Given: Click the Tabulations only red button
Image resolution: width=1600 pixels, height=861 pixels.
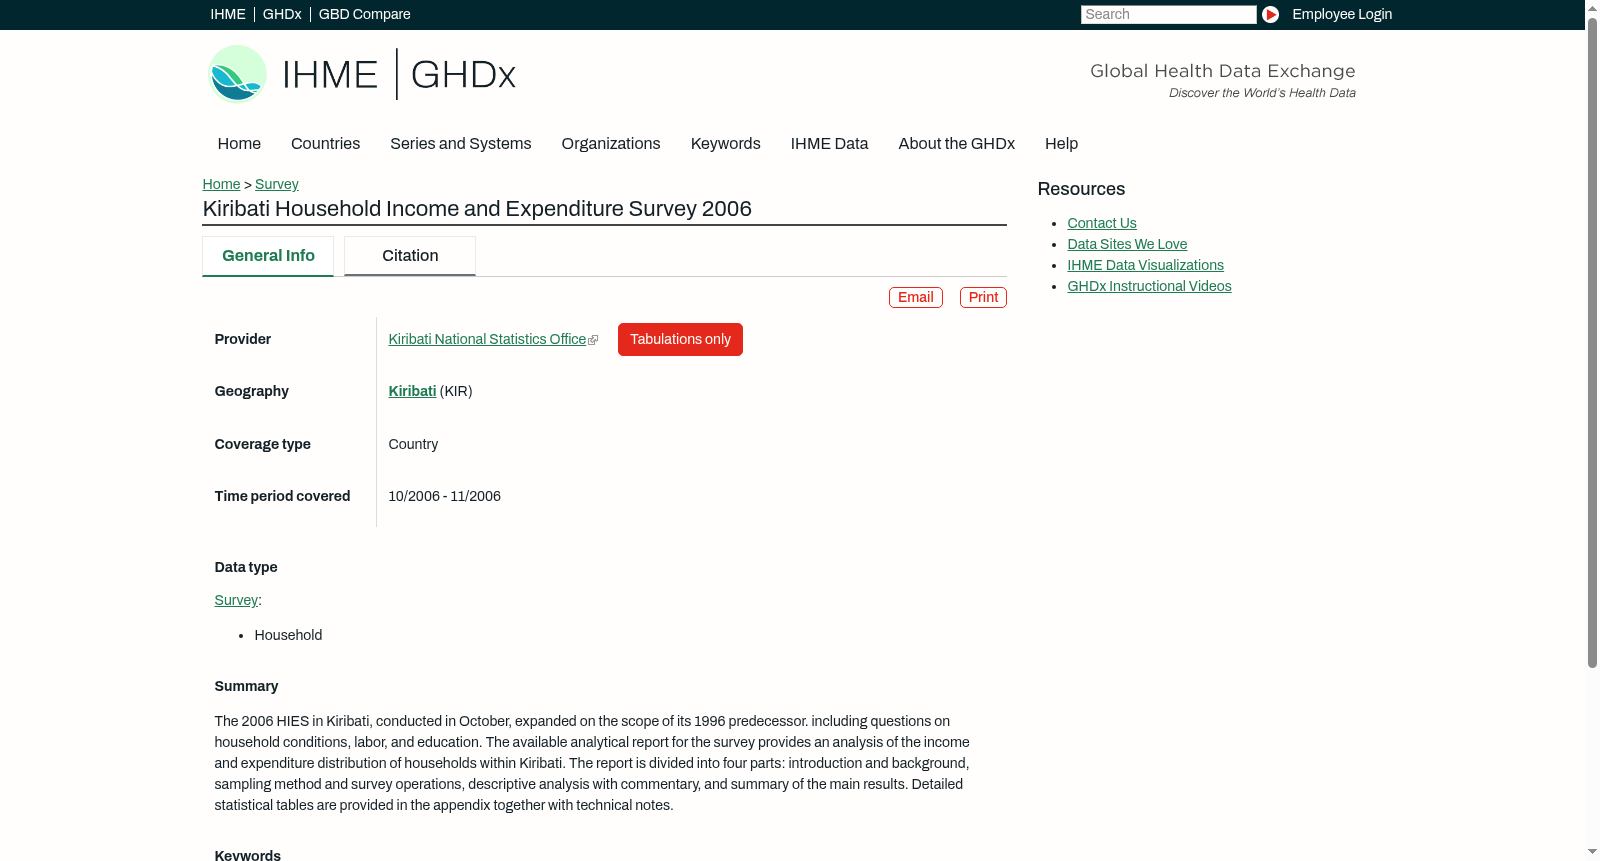Looking at the screenshot, I should tap(680, 339).
